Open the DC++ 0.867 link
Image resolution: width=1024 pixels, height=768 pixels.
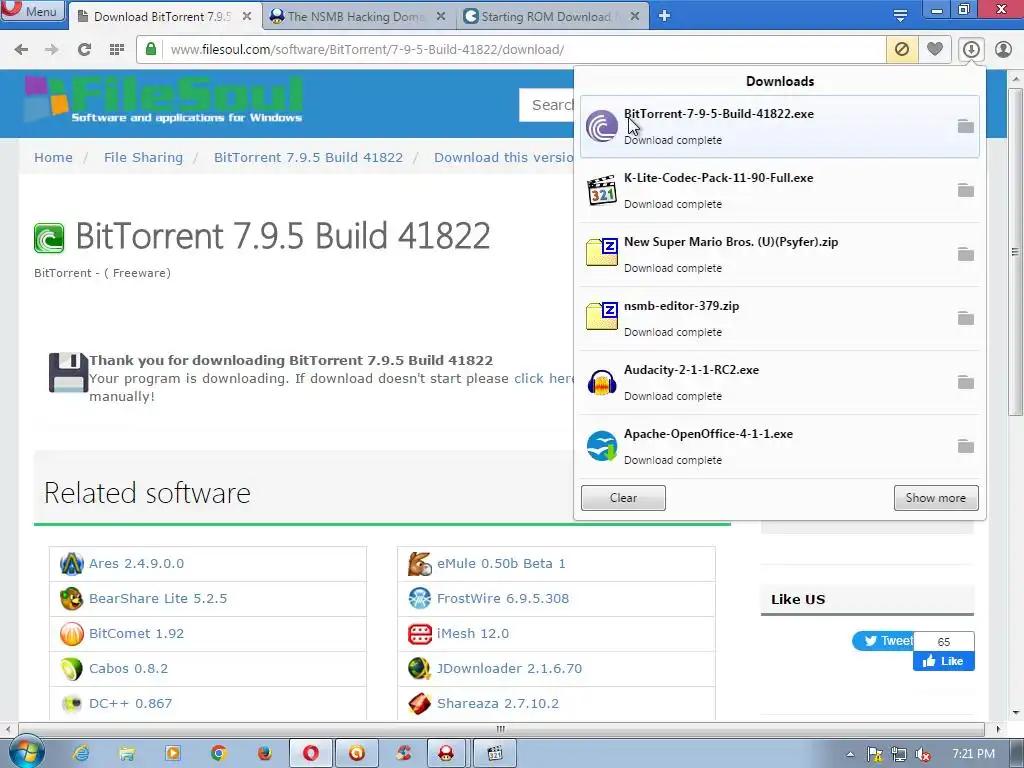pos(131,703)
